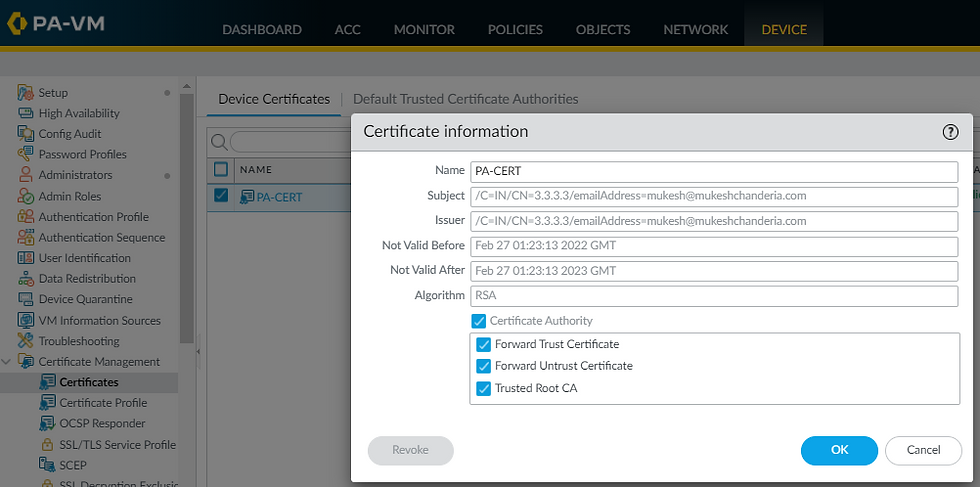
Task: Click the Not Valid After field
Action: click(714, 271)
